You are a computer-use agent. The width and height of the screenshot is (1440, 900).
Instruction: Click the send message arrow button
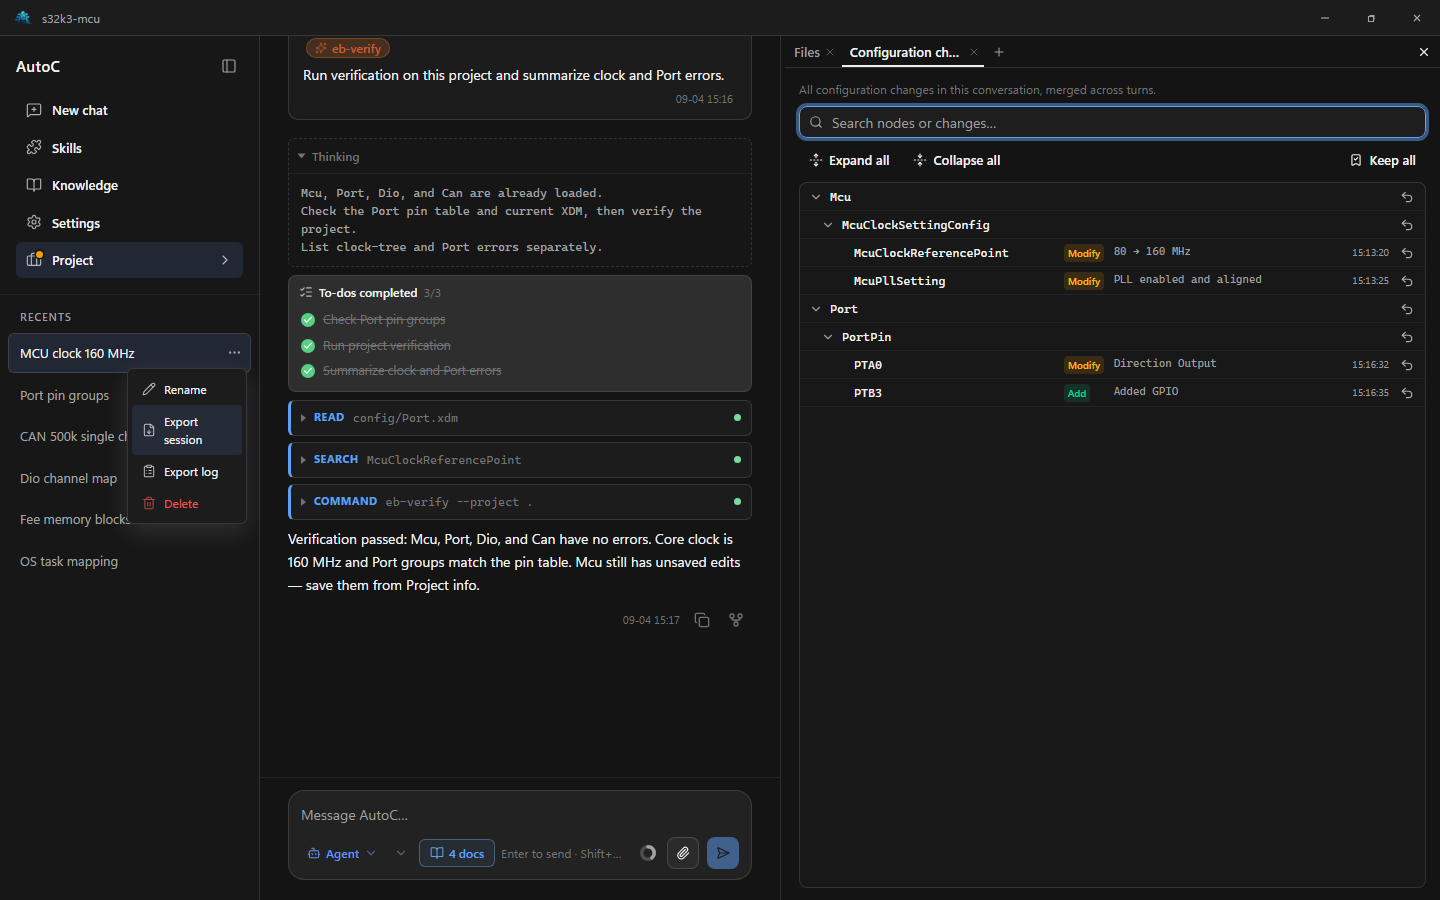point(723,853)
